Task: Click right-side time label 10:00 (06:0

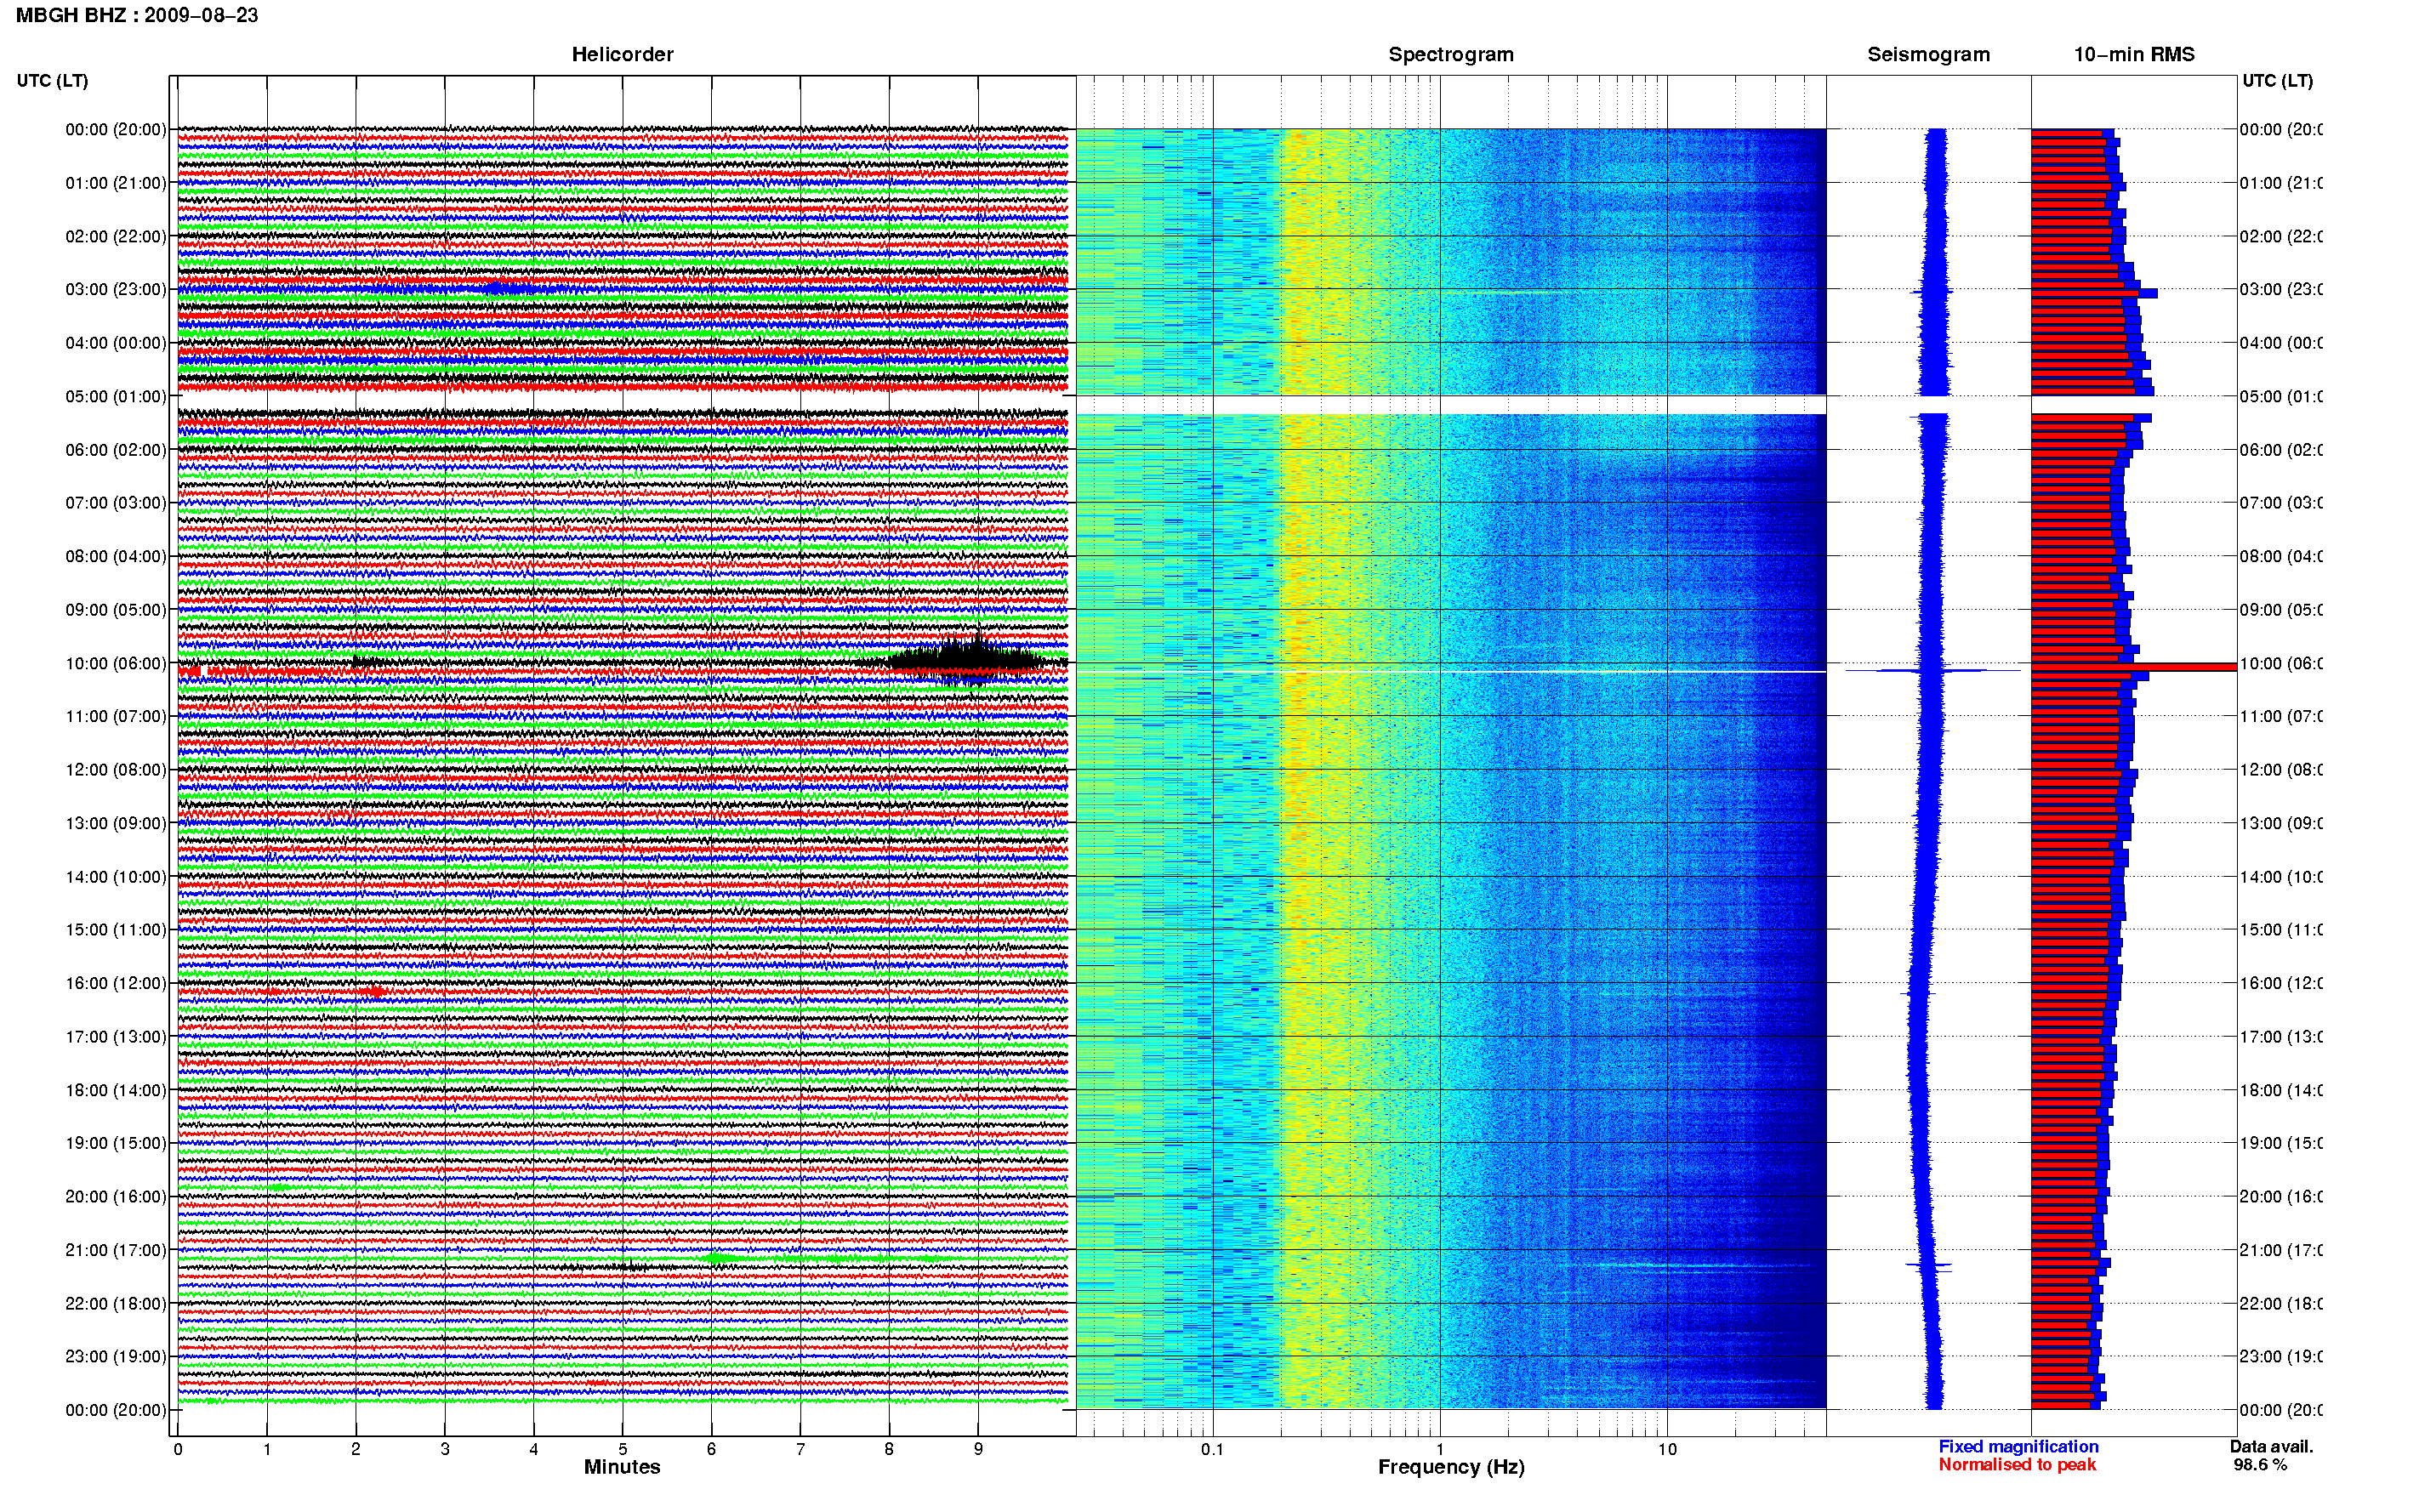Action: [x=2281, y=663]
